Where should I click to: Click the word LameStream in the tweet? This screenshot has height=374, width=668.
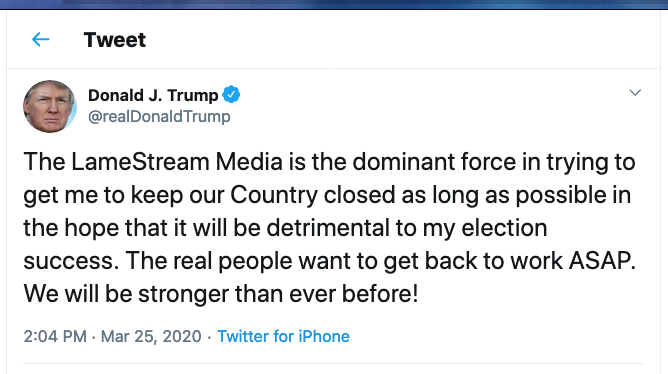pos(140,162)
